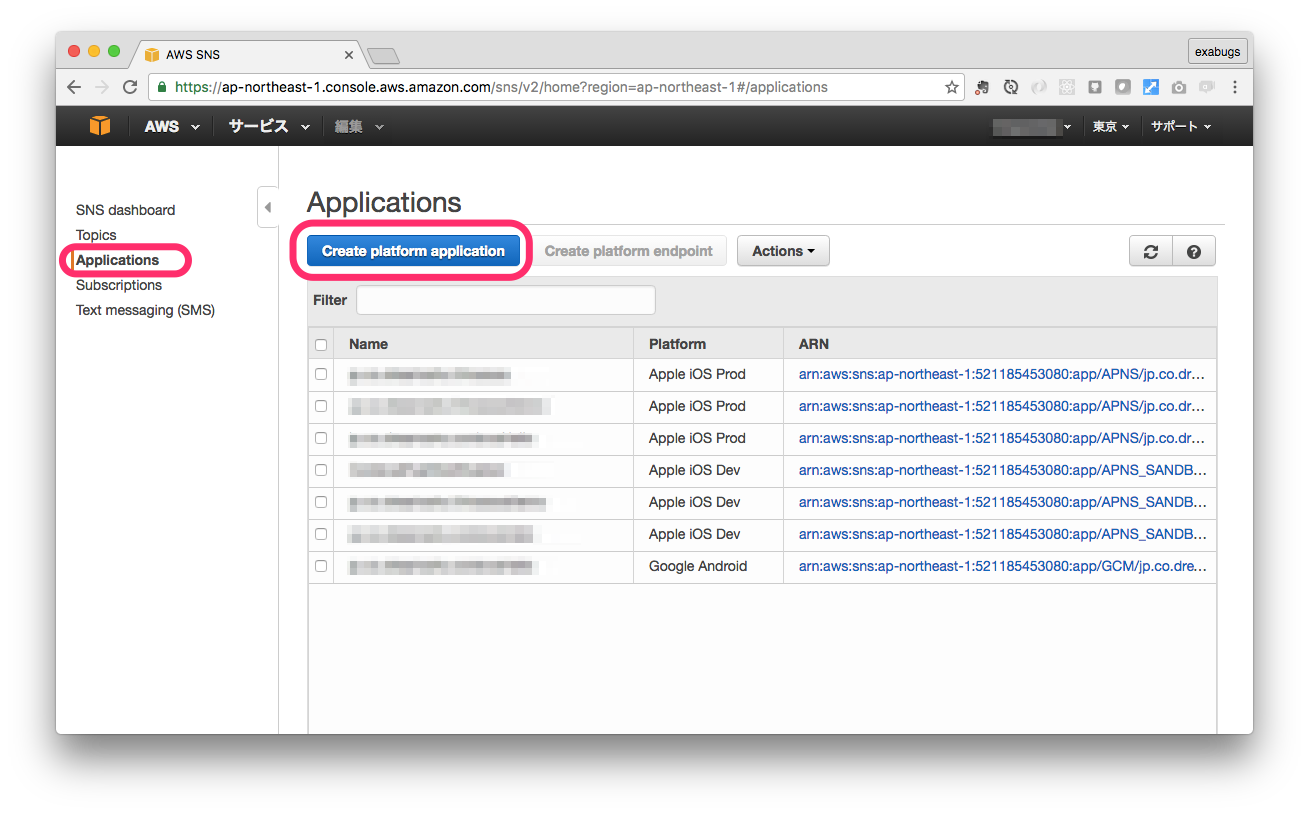Check the Google Android row checkbox
Image resolution: width=1309 pixels, height=814 pixels.
click(321, 566)
